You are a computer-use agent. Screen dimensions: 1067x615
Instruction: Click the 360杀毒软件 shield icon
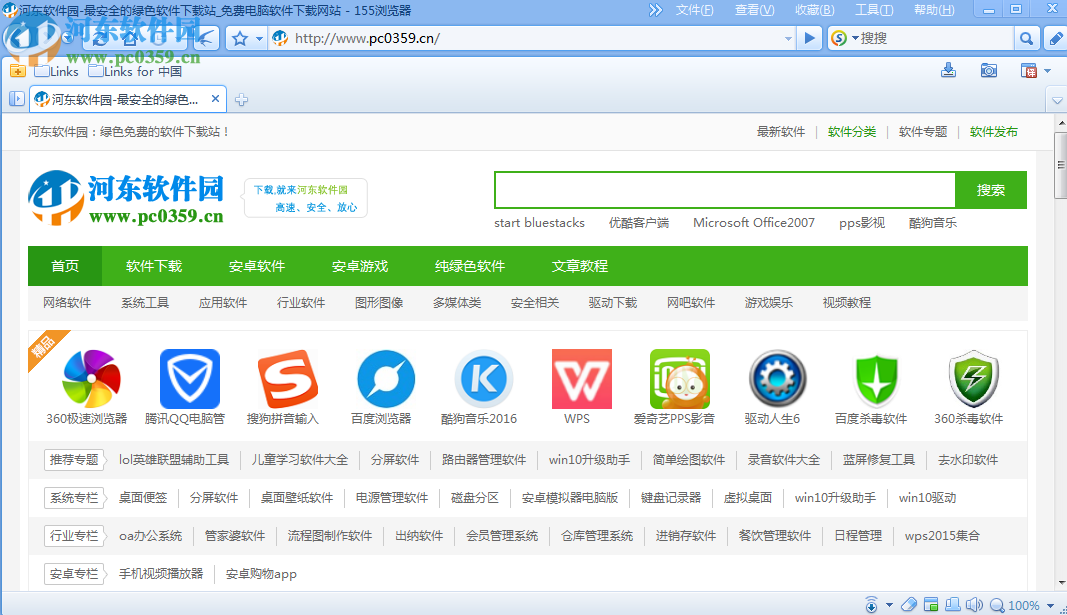pos(974,379)
